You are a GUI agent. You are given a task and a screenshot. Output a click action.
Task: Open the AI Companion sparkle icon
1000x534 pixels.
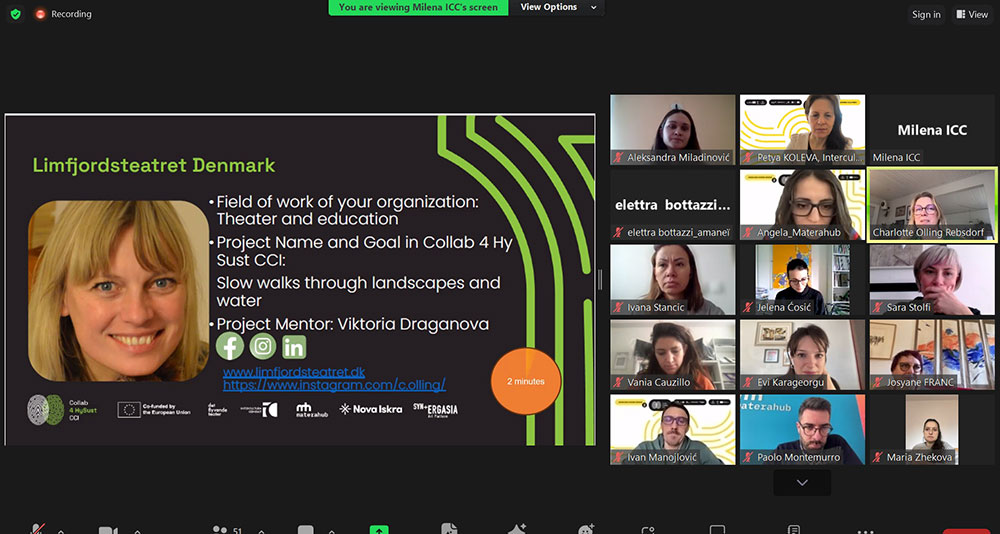pyautogui.click(x=517, y=530)
